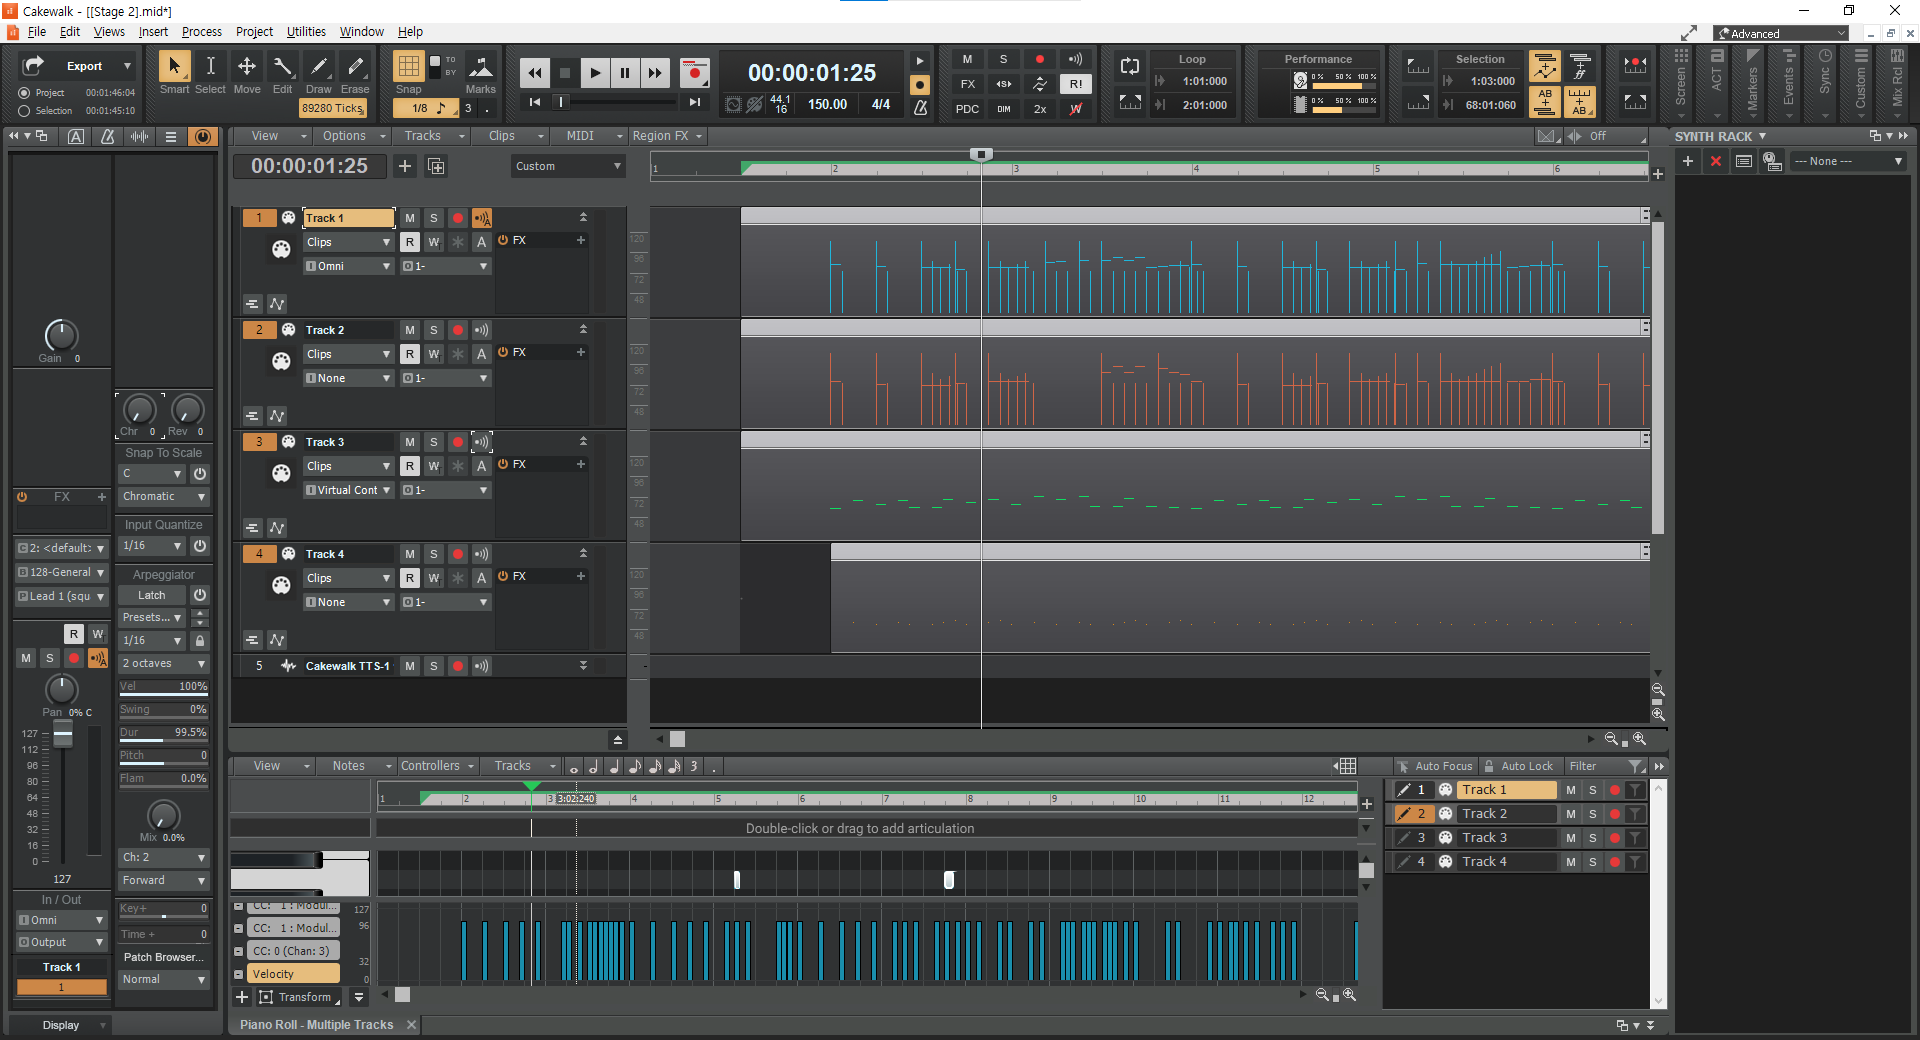Insert synth in Synth Rack
The height and width of the screenshot is (1040, 1920).
(1688, 161)
